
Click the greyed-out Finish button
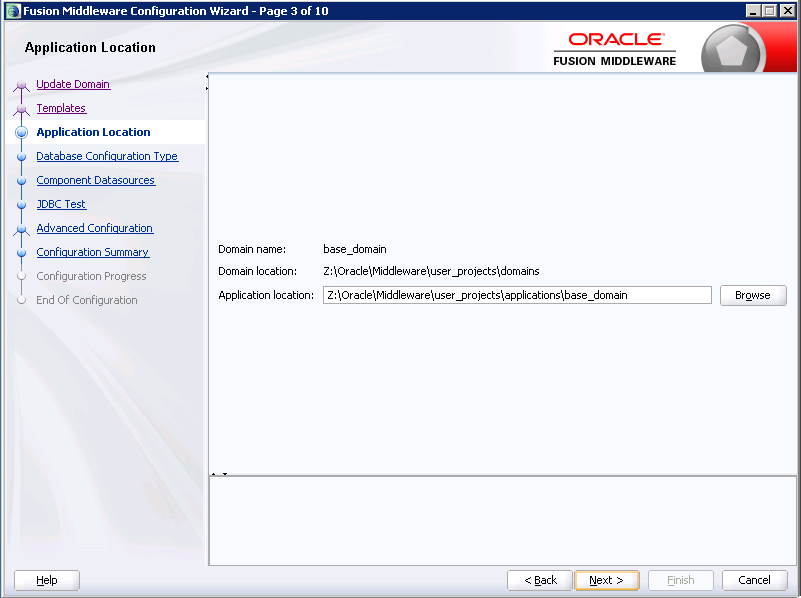click(680, 580)
